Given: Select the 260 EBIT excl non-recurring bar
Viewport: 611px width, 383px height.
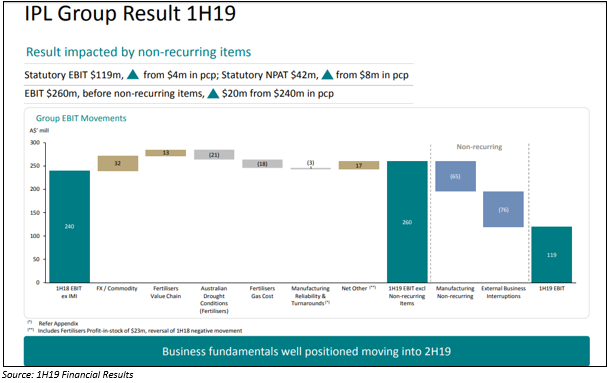Looking at the screenshot, I should coord(407,222).
